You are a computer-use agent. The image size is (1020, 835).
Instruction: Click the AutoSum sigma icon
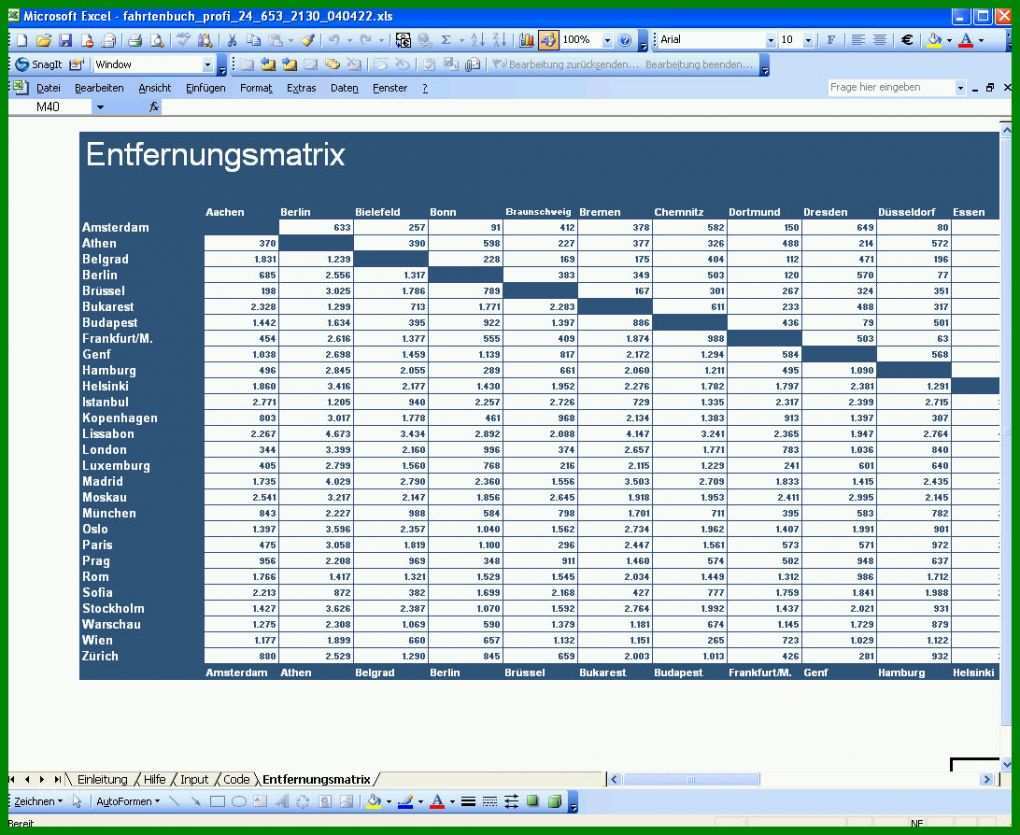446,40
